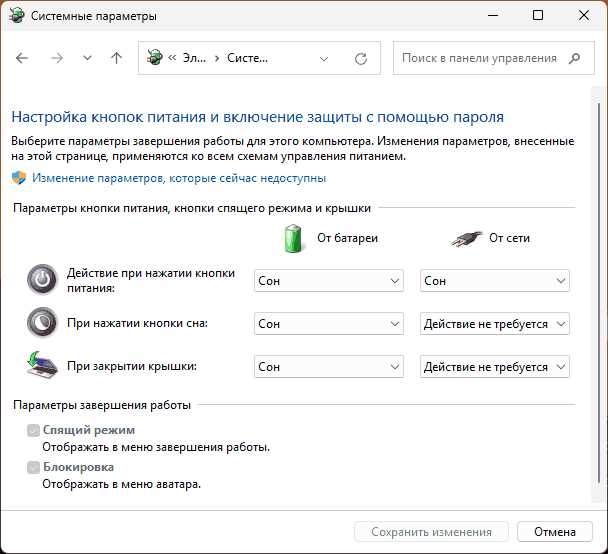This screenshot has width=608, height=554.
Task: Click the power plug icon
Action: [466, 238]
